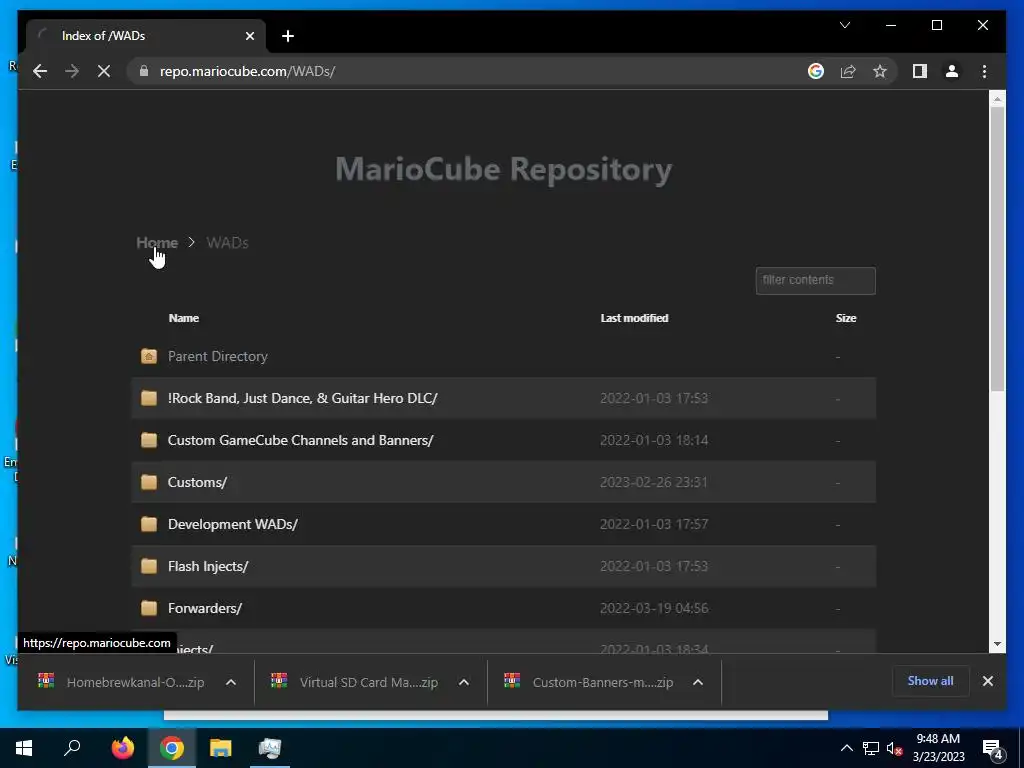1024x768 pixels.
Task: Click the WADs breadcrumb
Action: pos(227,242)
